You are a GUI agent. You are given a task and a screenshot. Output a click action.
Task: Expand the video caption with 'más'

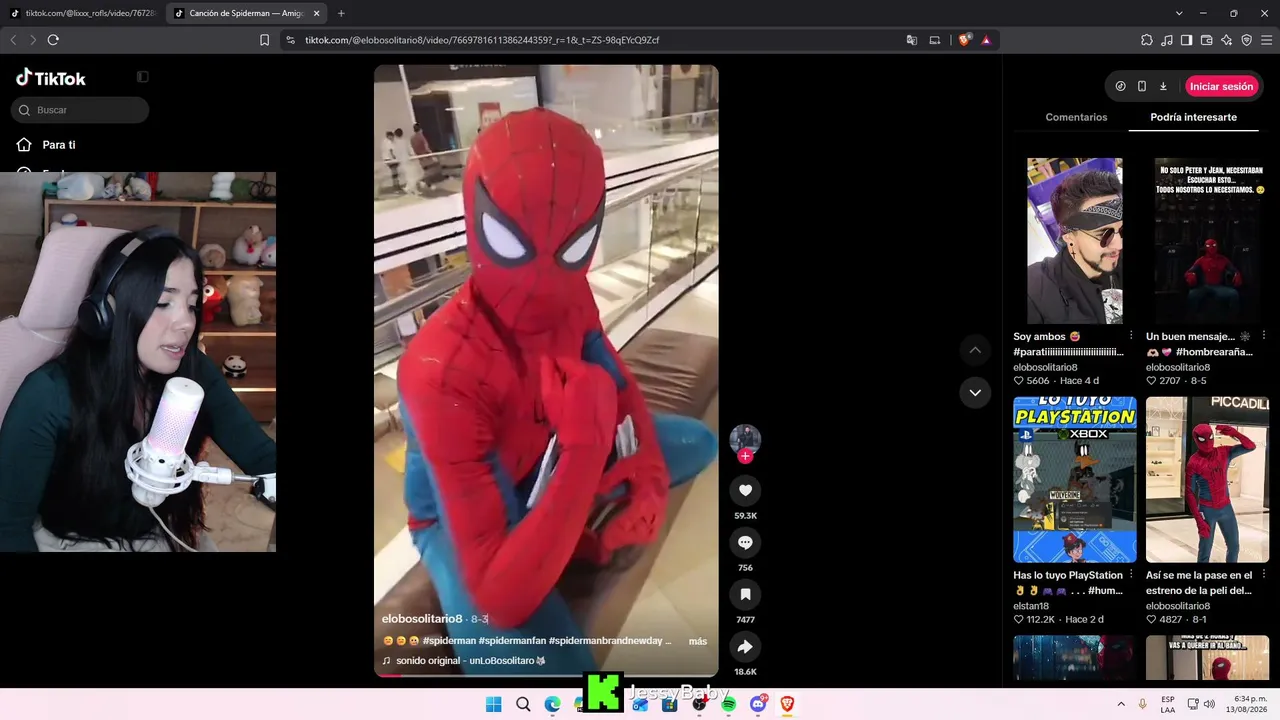pos(698,641)
